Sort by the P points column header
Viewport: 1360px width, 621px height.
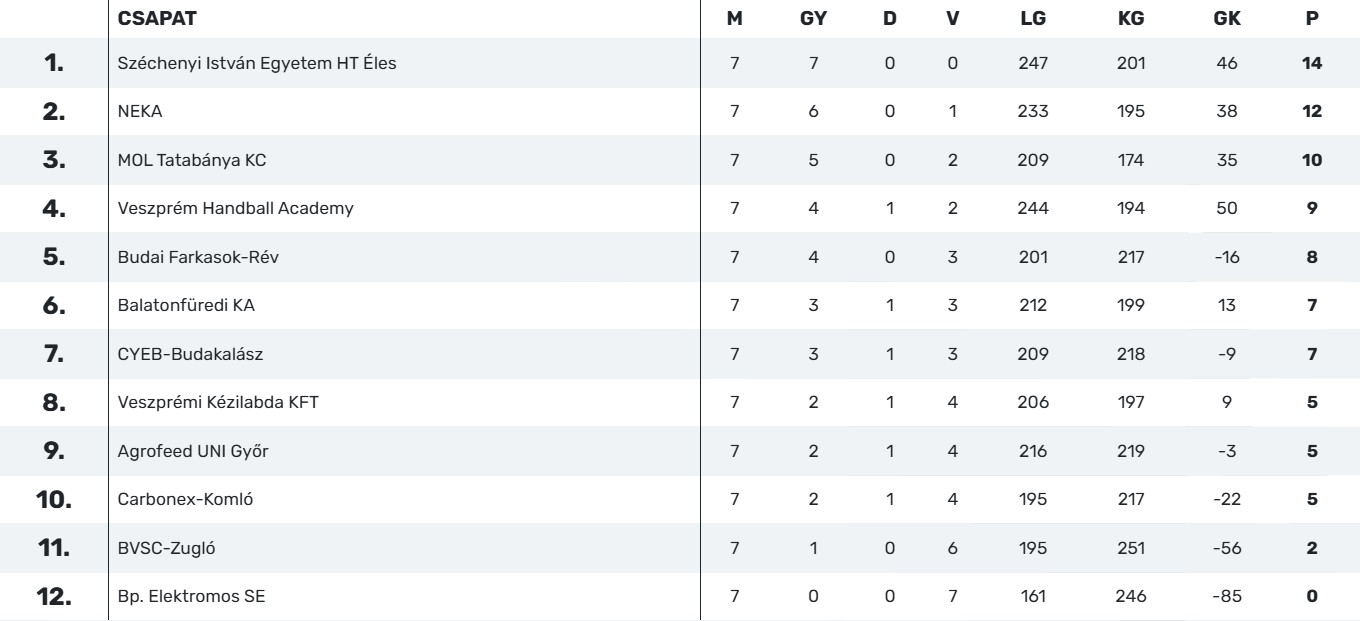click(x=1312, y=18)
